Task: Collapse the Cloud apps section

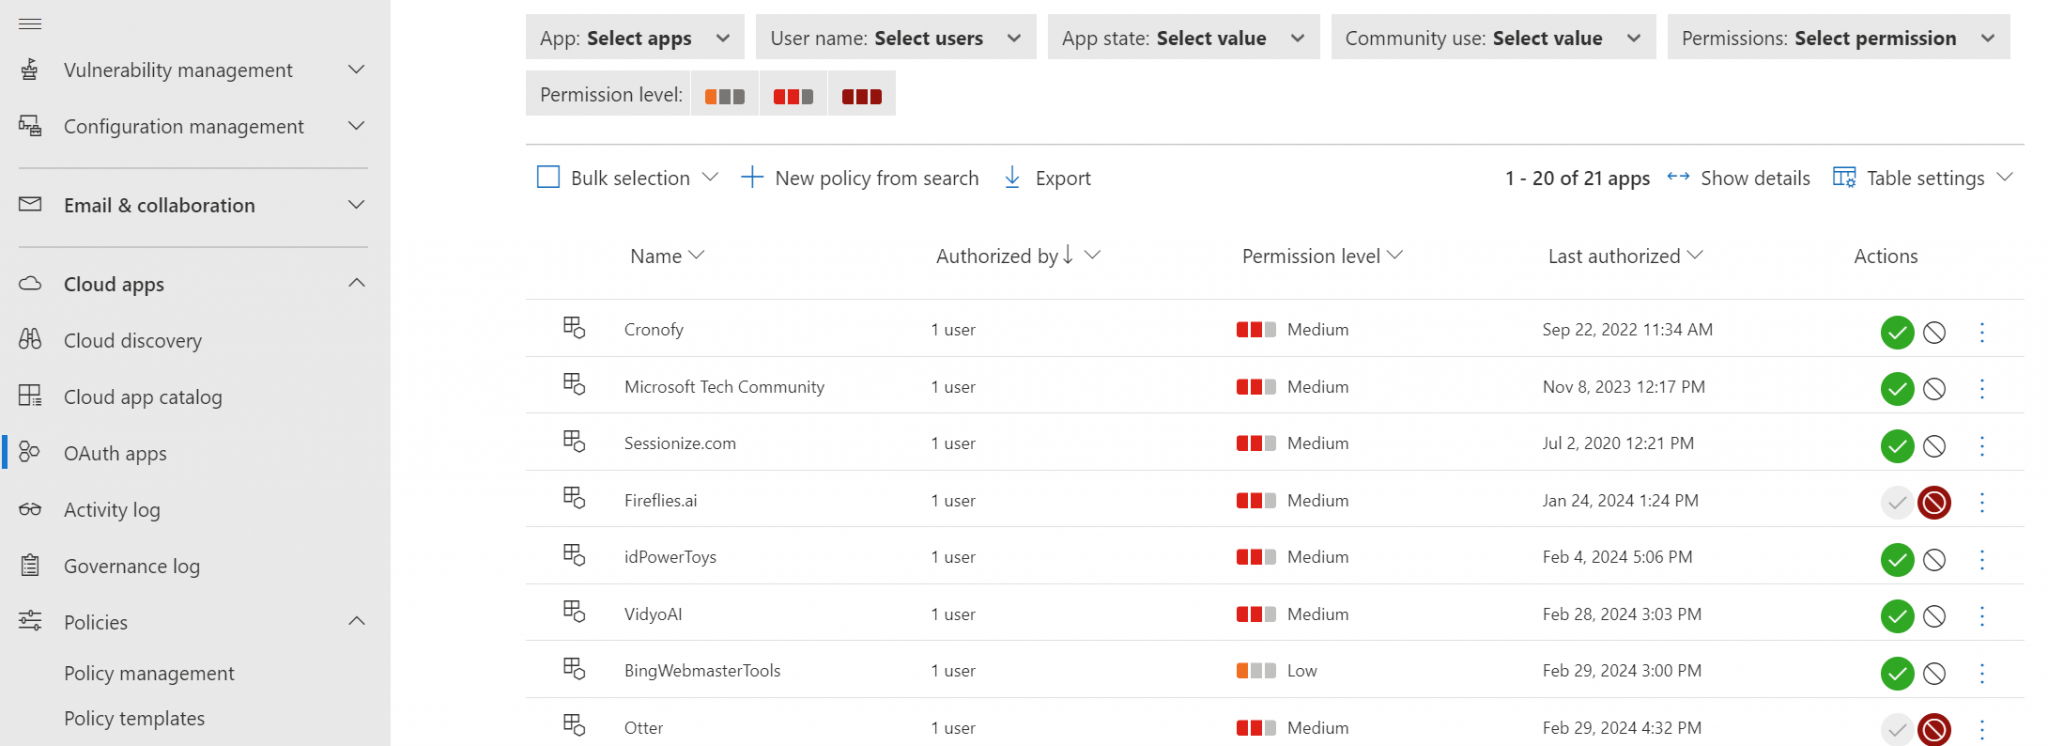Action: 356,284
